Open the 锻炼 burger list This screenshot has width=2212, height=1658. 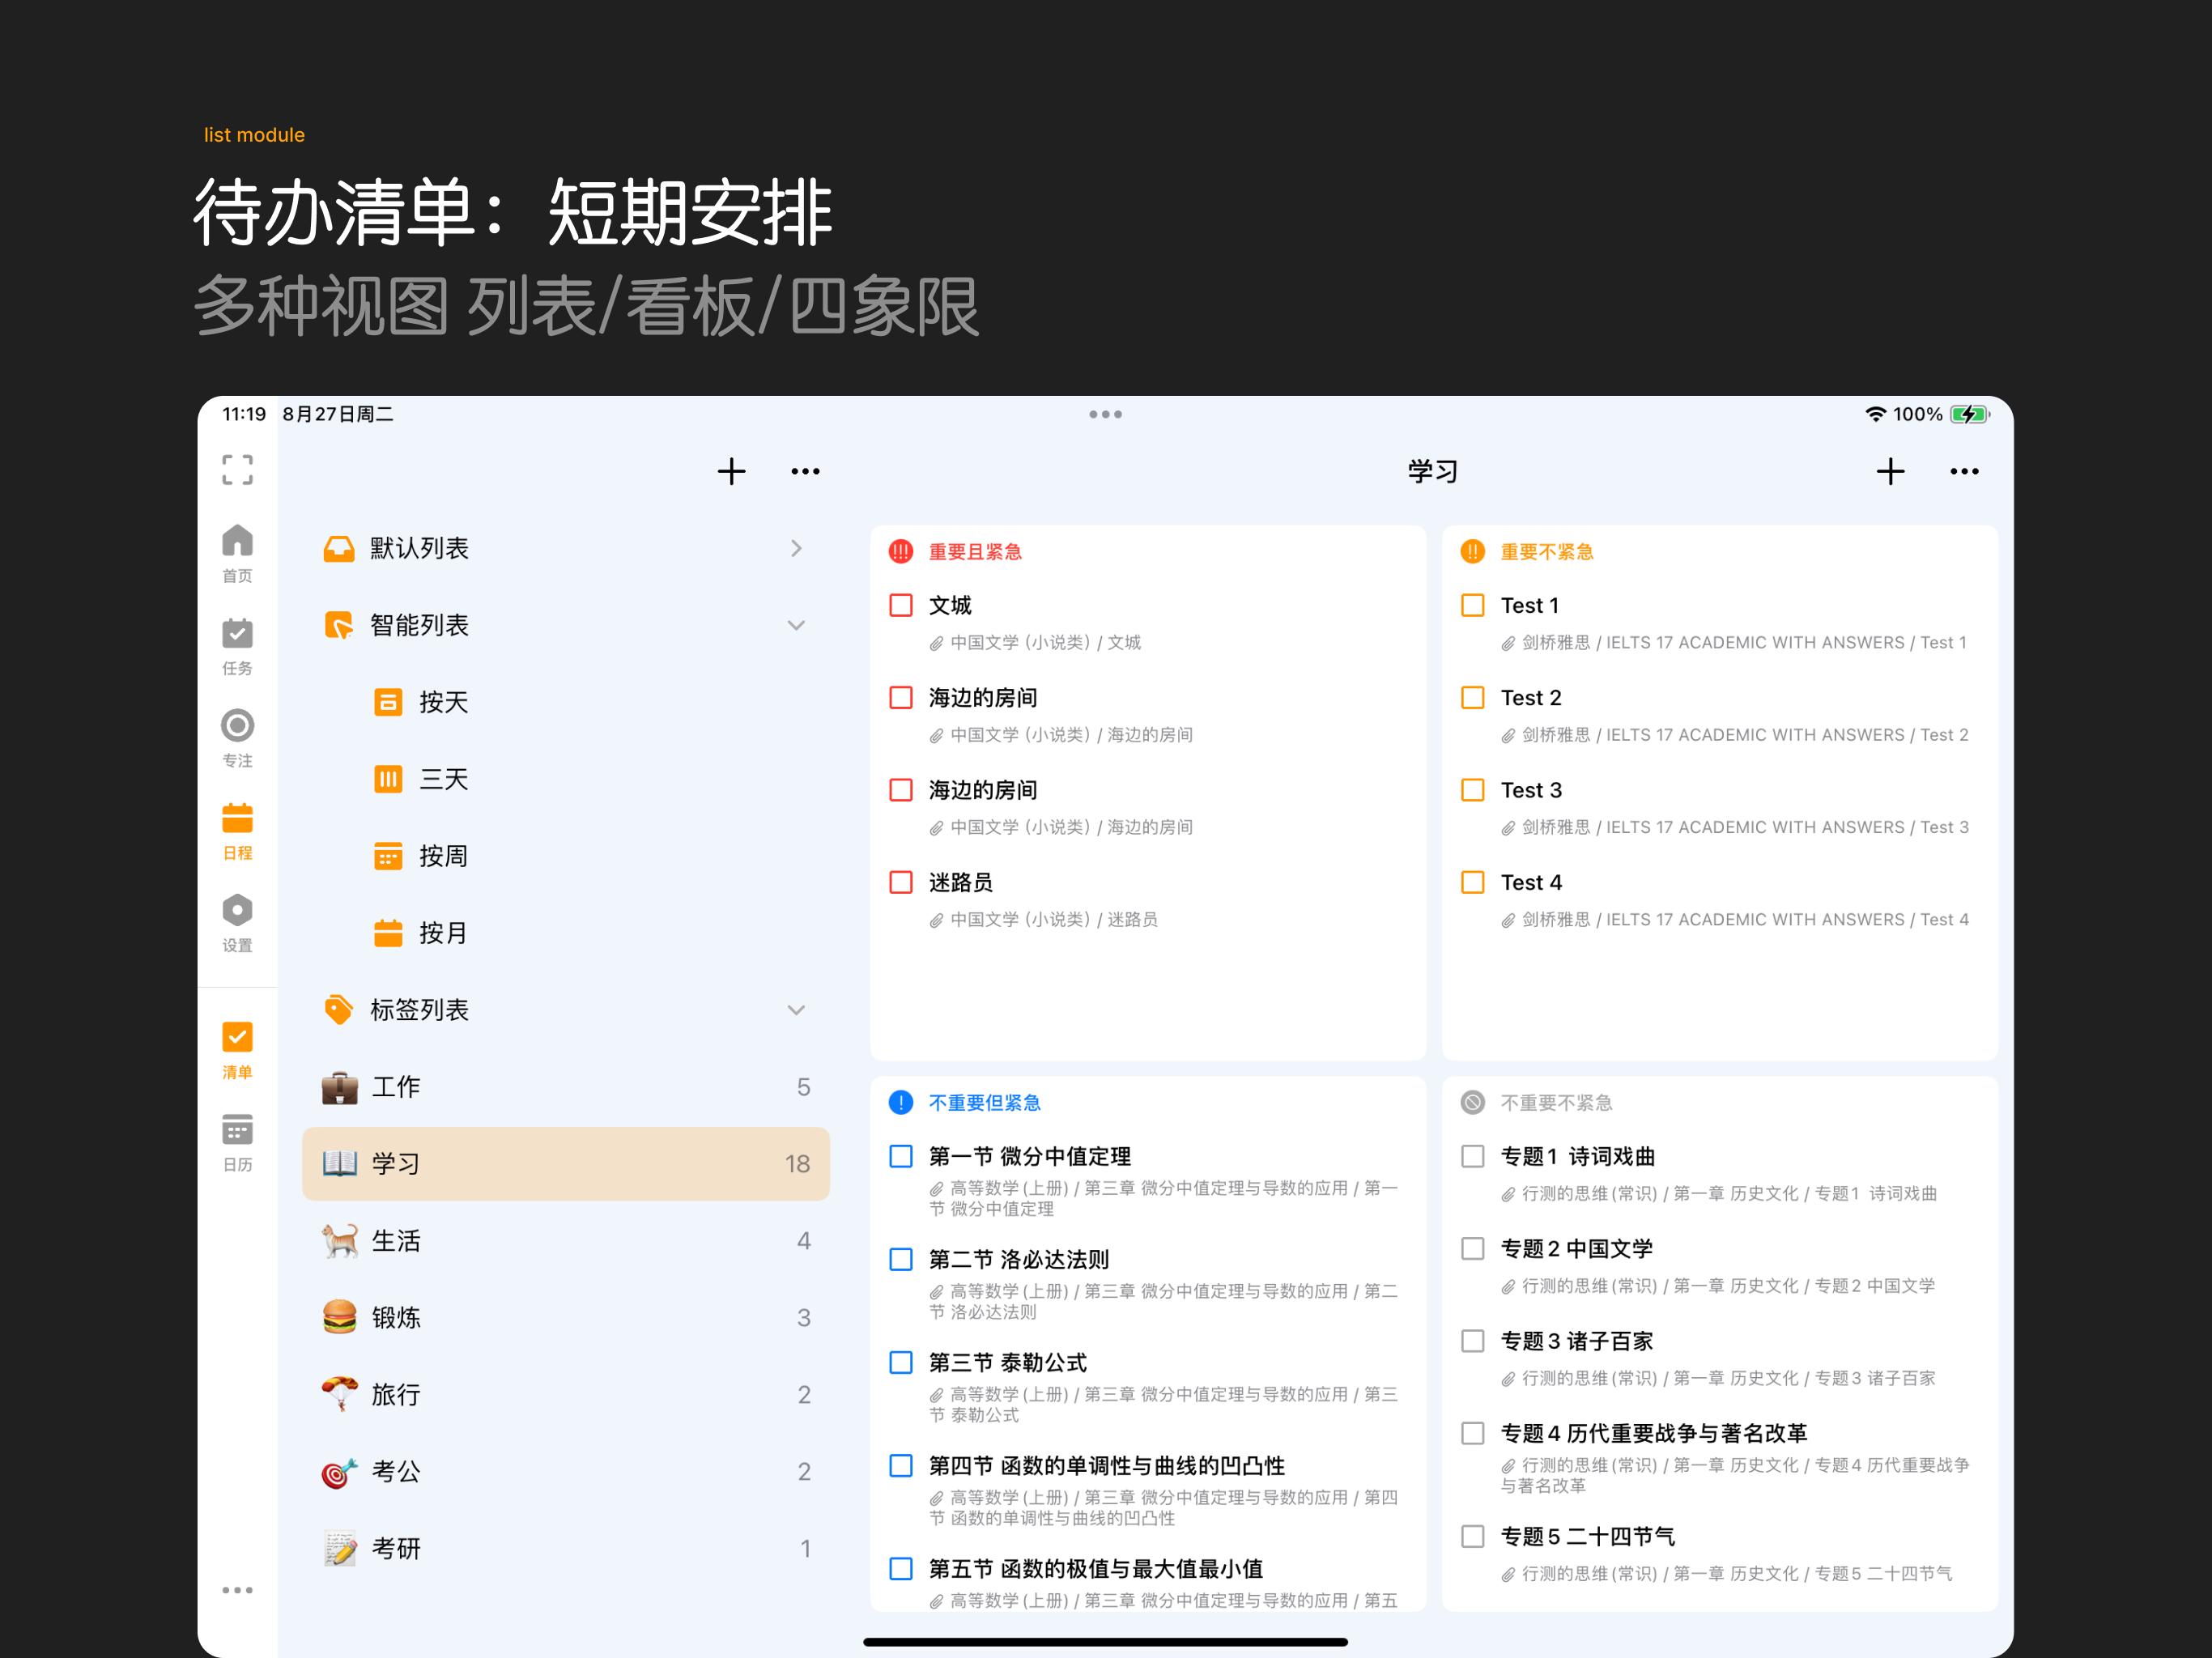[566, 1318]
